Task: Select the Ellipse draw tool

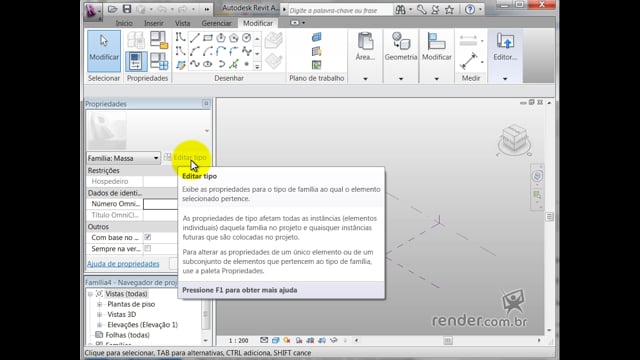Action: [x=207, y=64]
